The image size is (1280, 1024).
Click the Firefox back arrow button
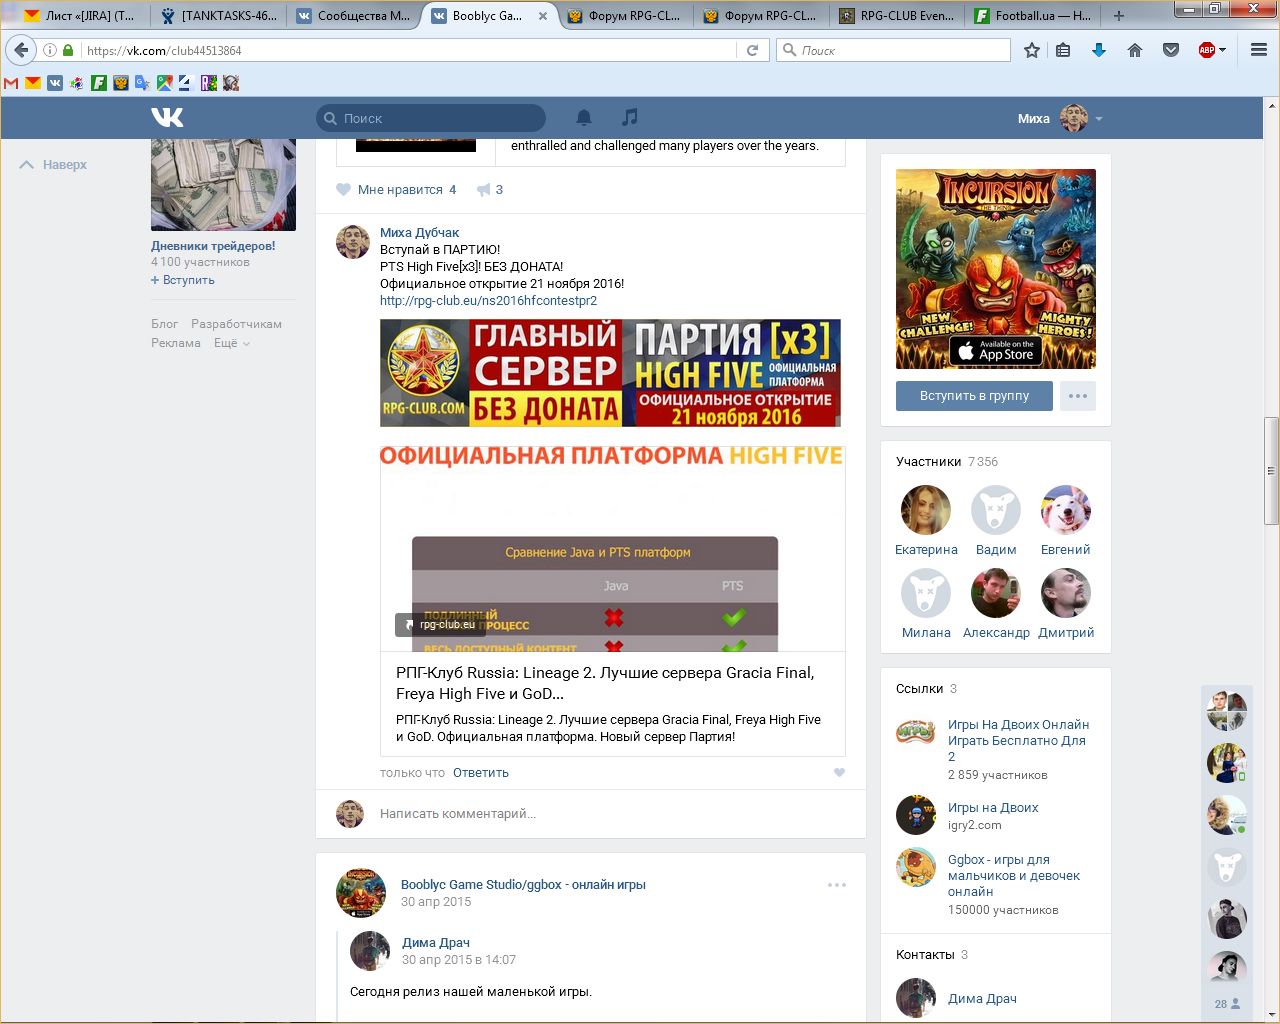[21, 50]
